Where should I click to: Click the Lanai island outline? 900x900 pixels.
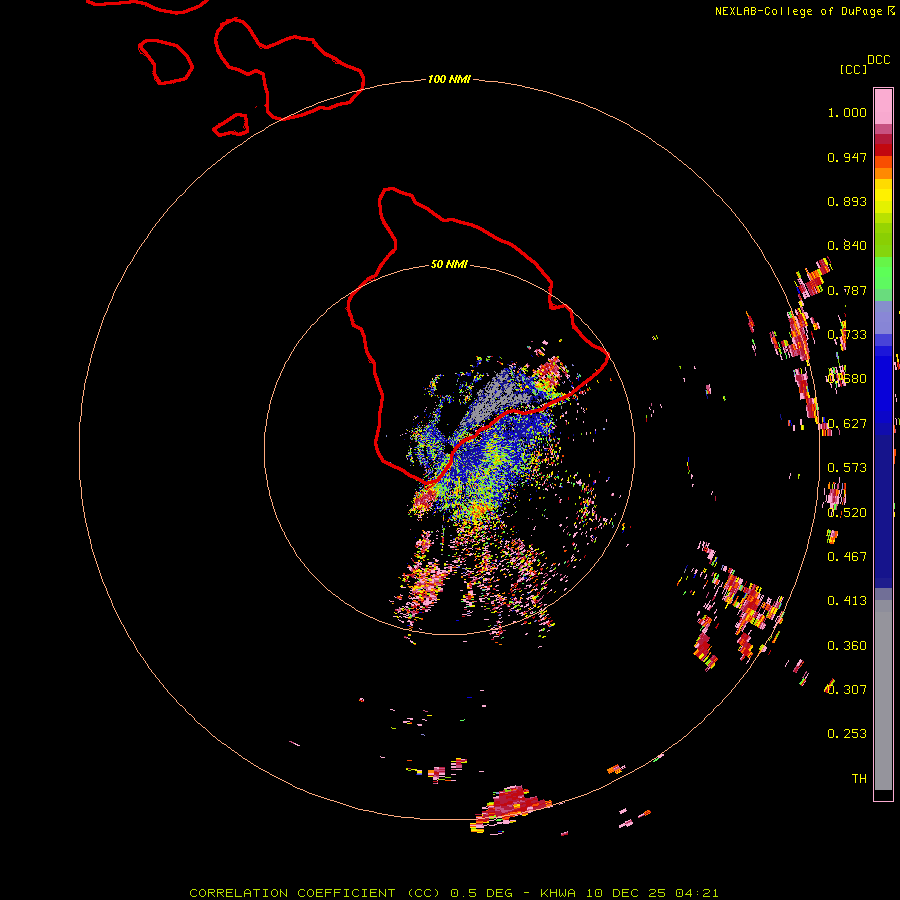(165, 61)
